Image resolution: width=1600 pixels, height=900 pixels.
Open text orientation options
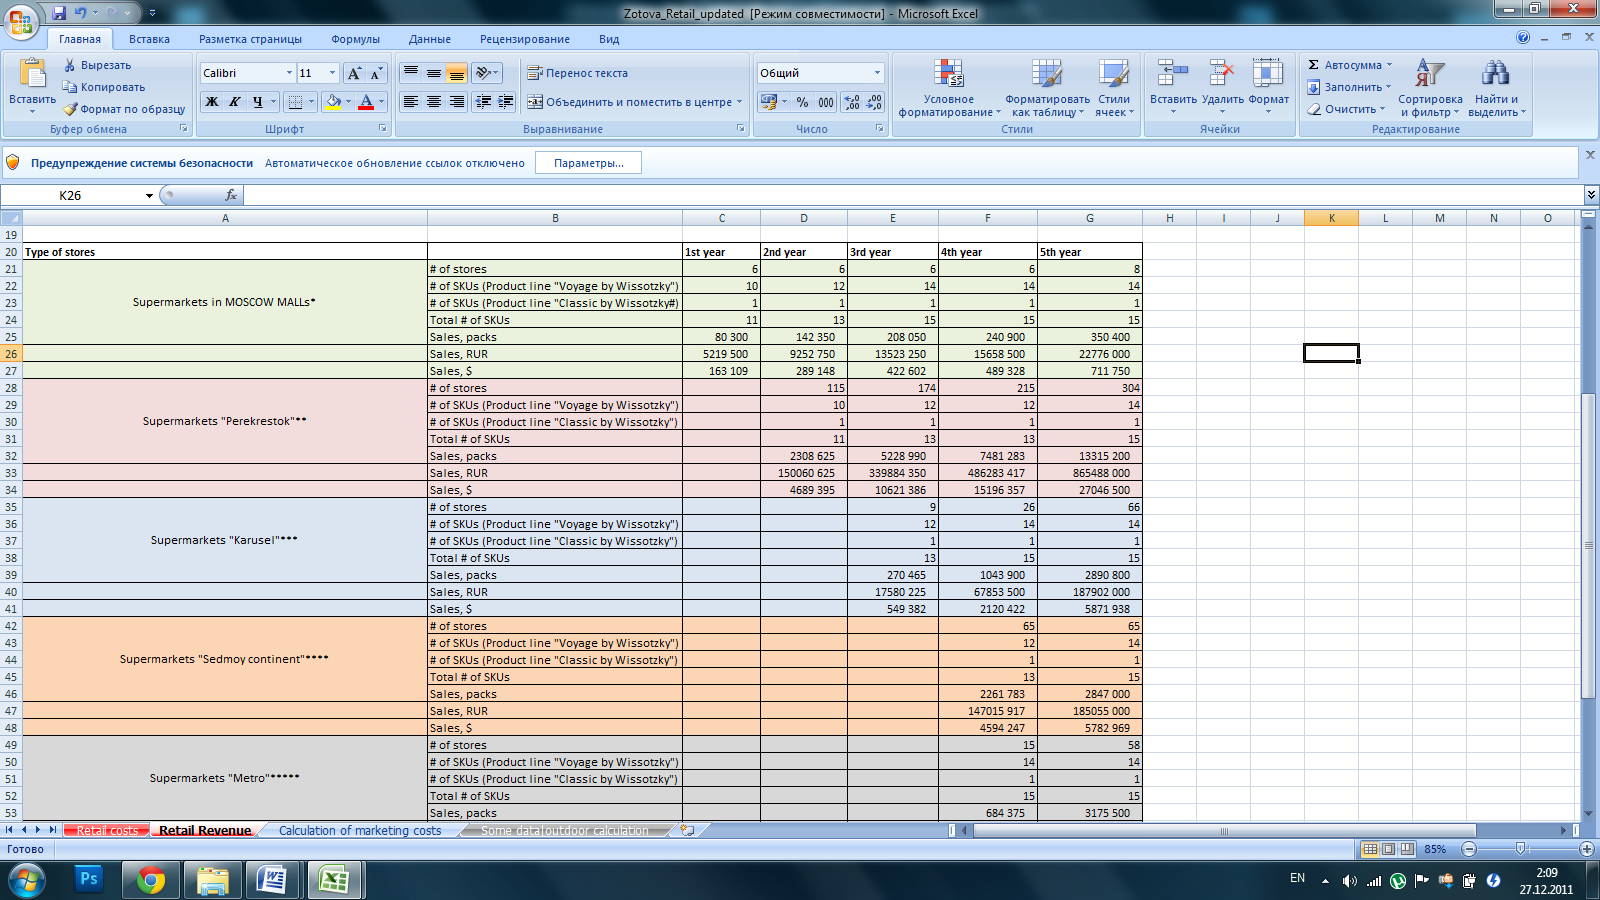coord(486,73)
